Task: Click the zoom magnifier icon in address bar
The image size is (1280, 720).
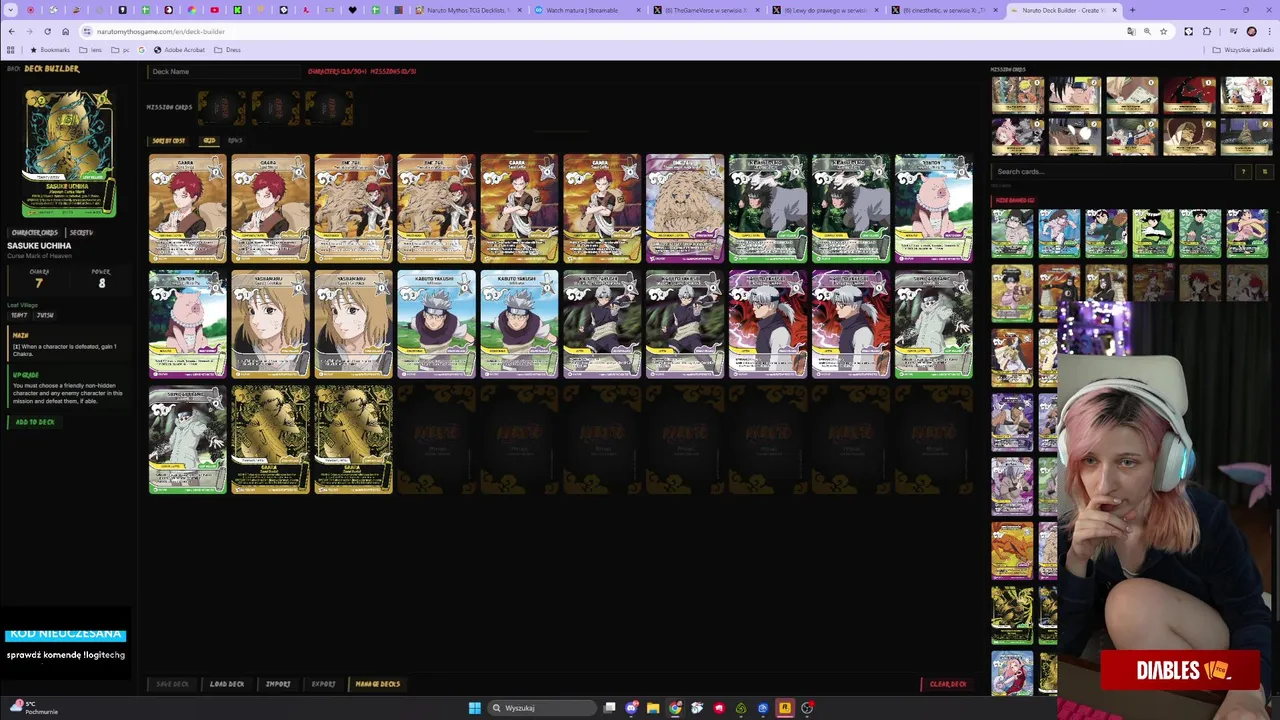Action: [x=1147, y=31]
